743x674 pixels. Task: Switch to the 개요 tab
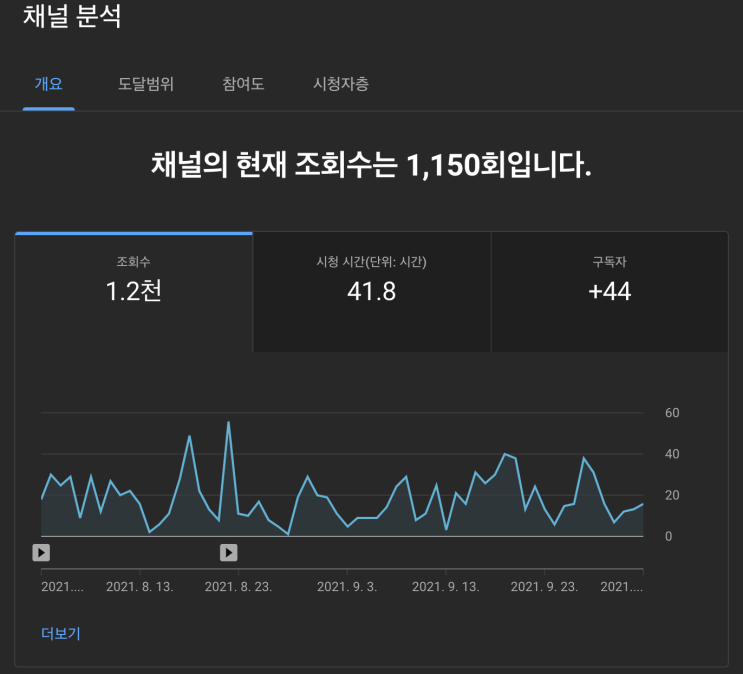coord(49,84)
